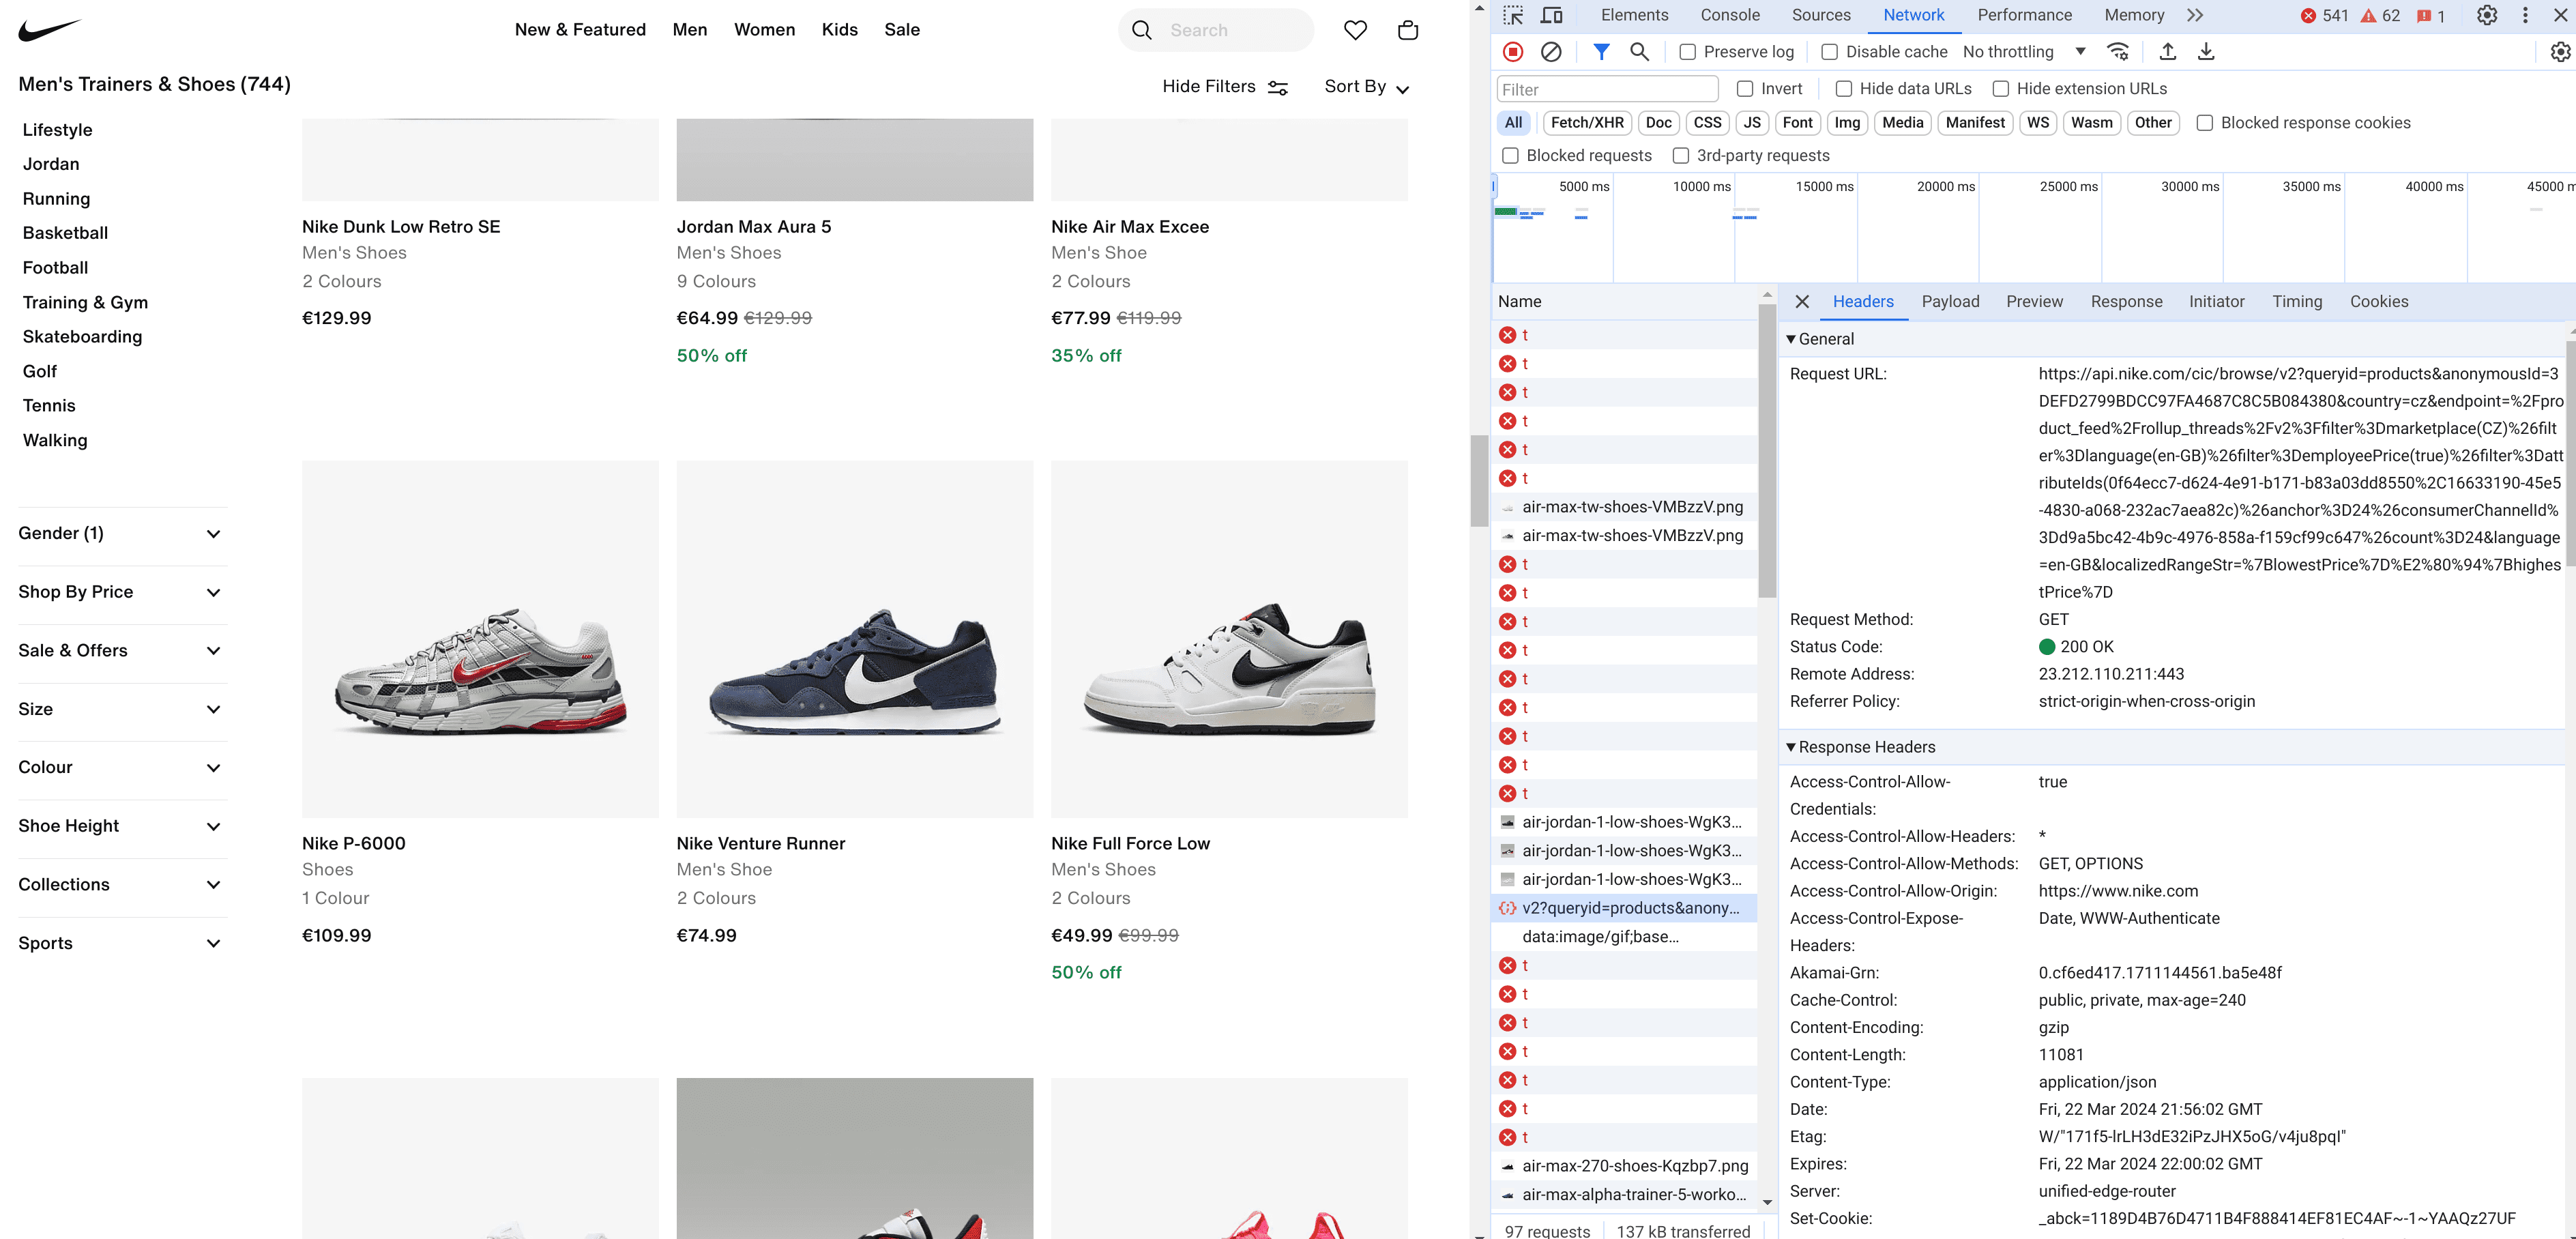2576x1239 pixels.
Task: Focus the network Filter input field
Action: click(1607, 89)
